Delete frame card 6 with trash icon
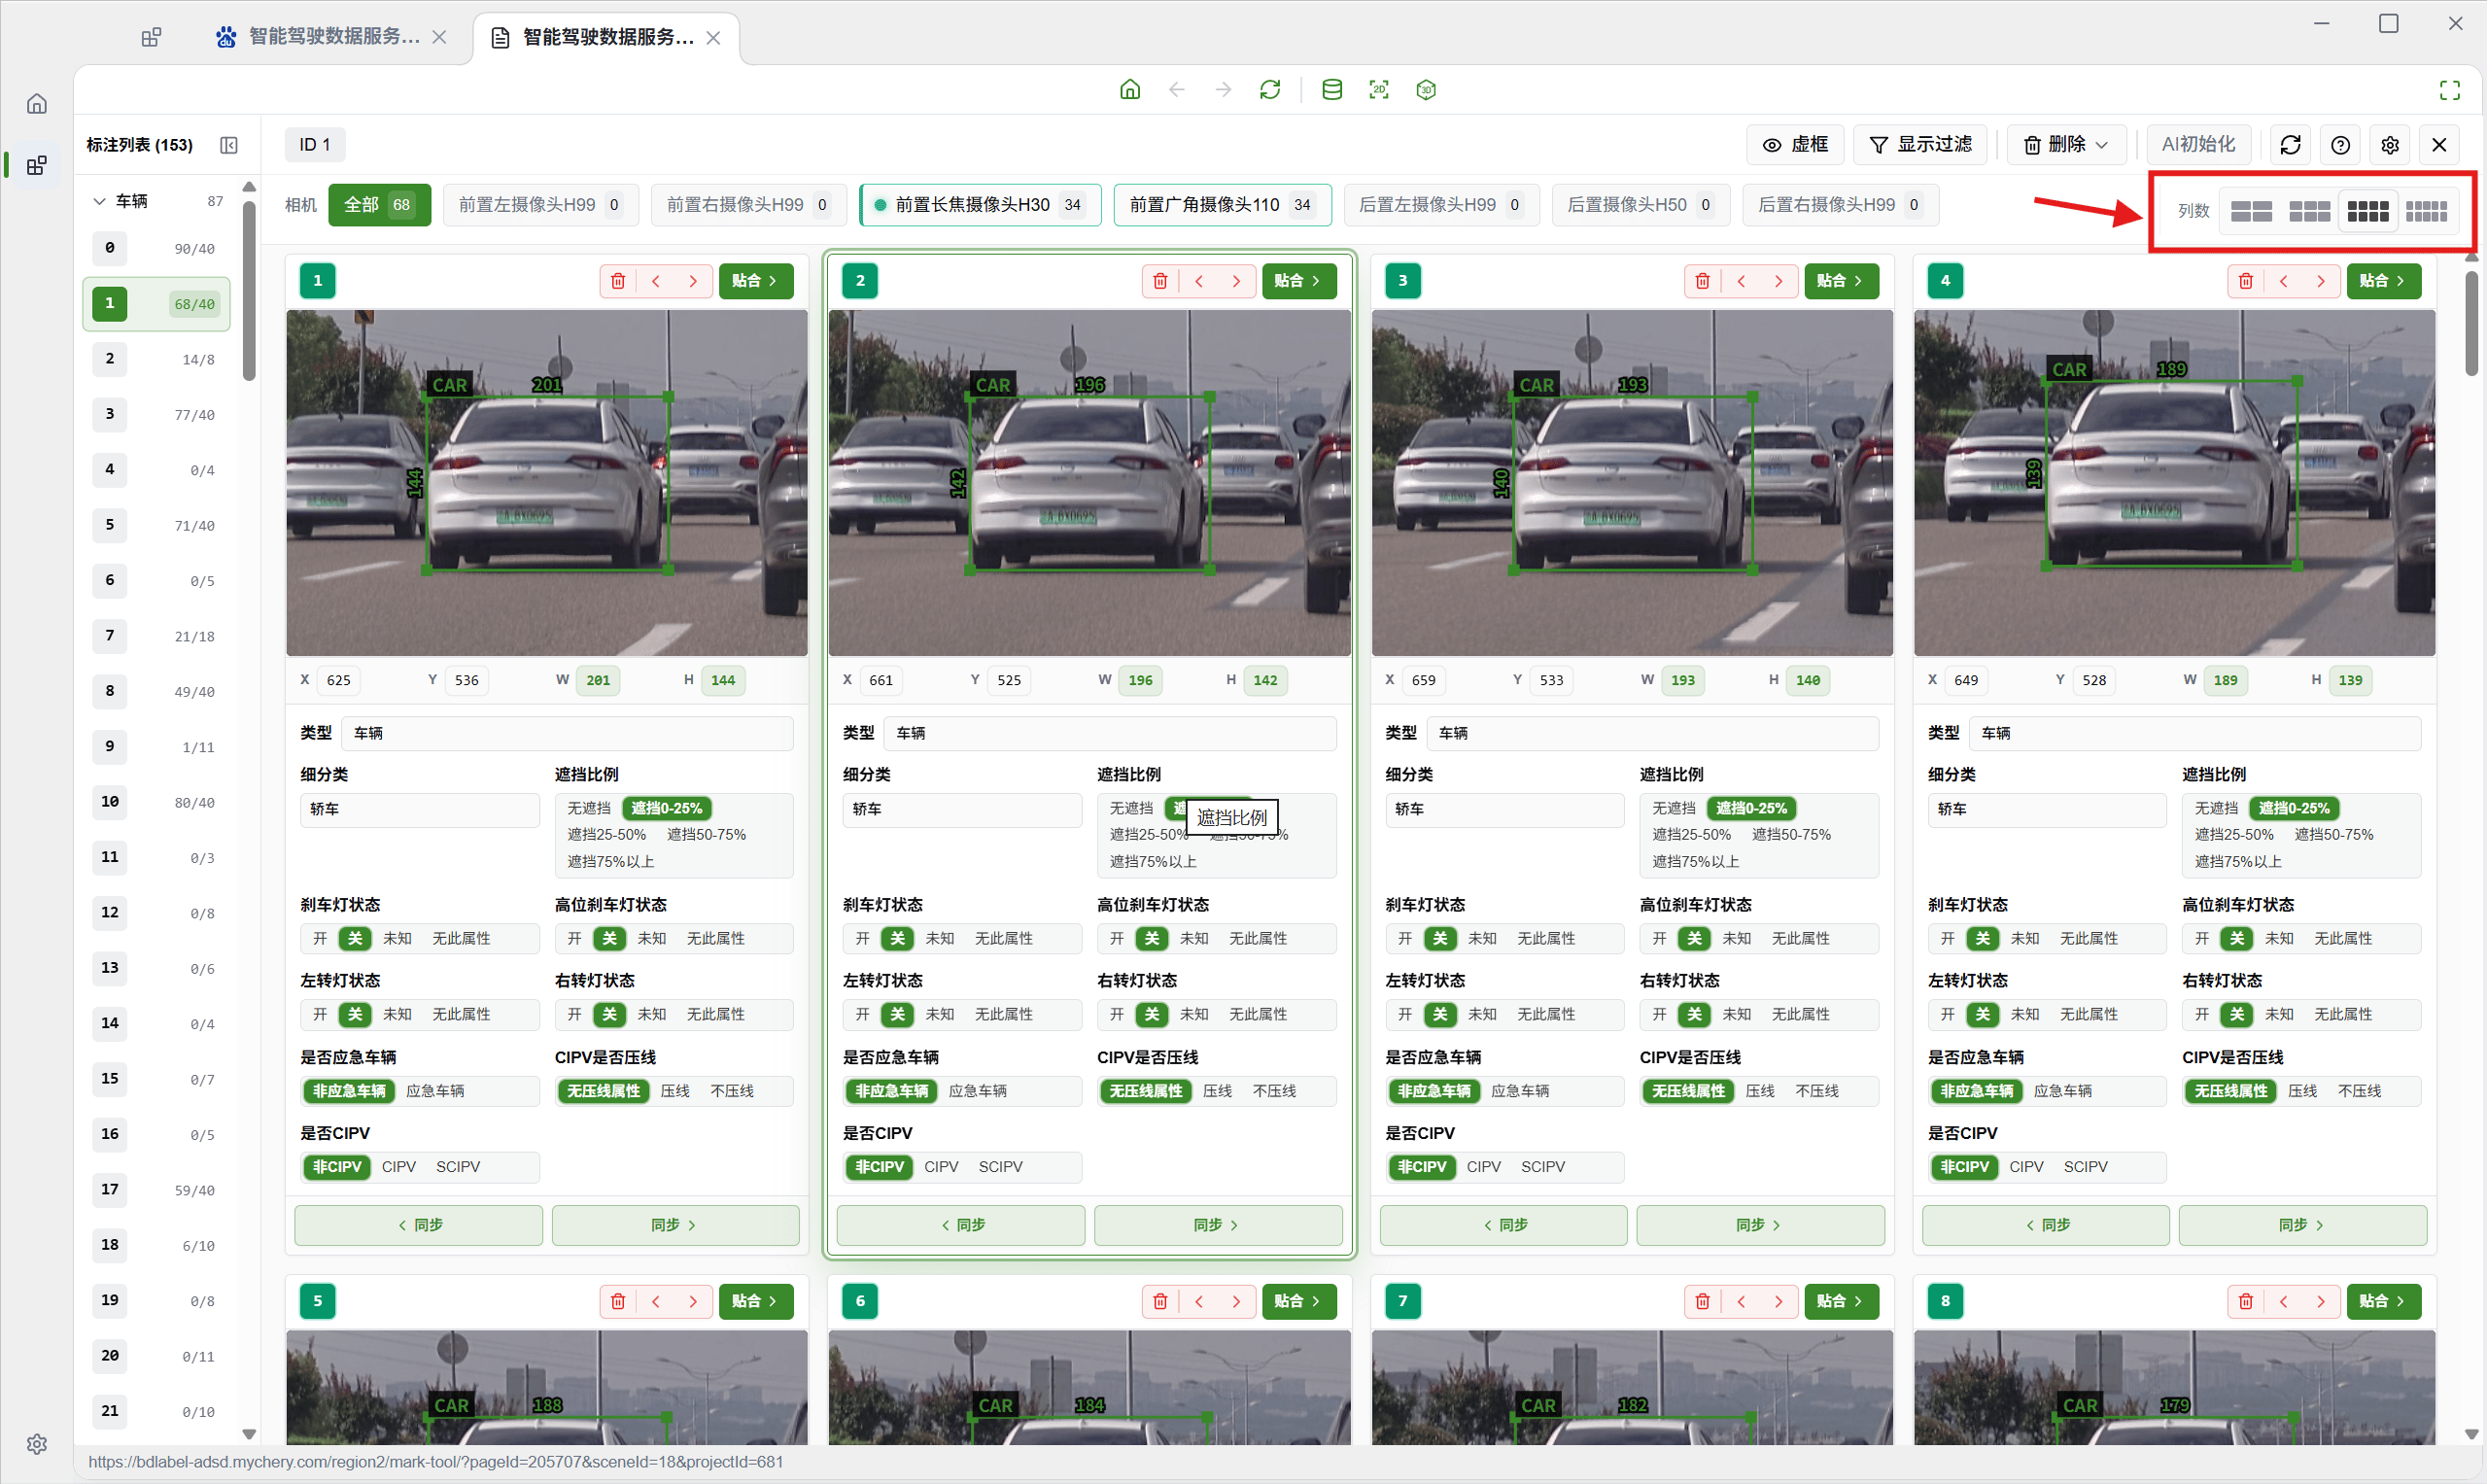The width and height of the screenshot is (2487, 1484). tap(1160, 1301)
